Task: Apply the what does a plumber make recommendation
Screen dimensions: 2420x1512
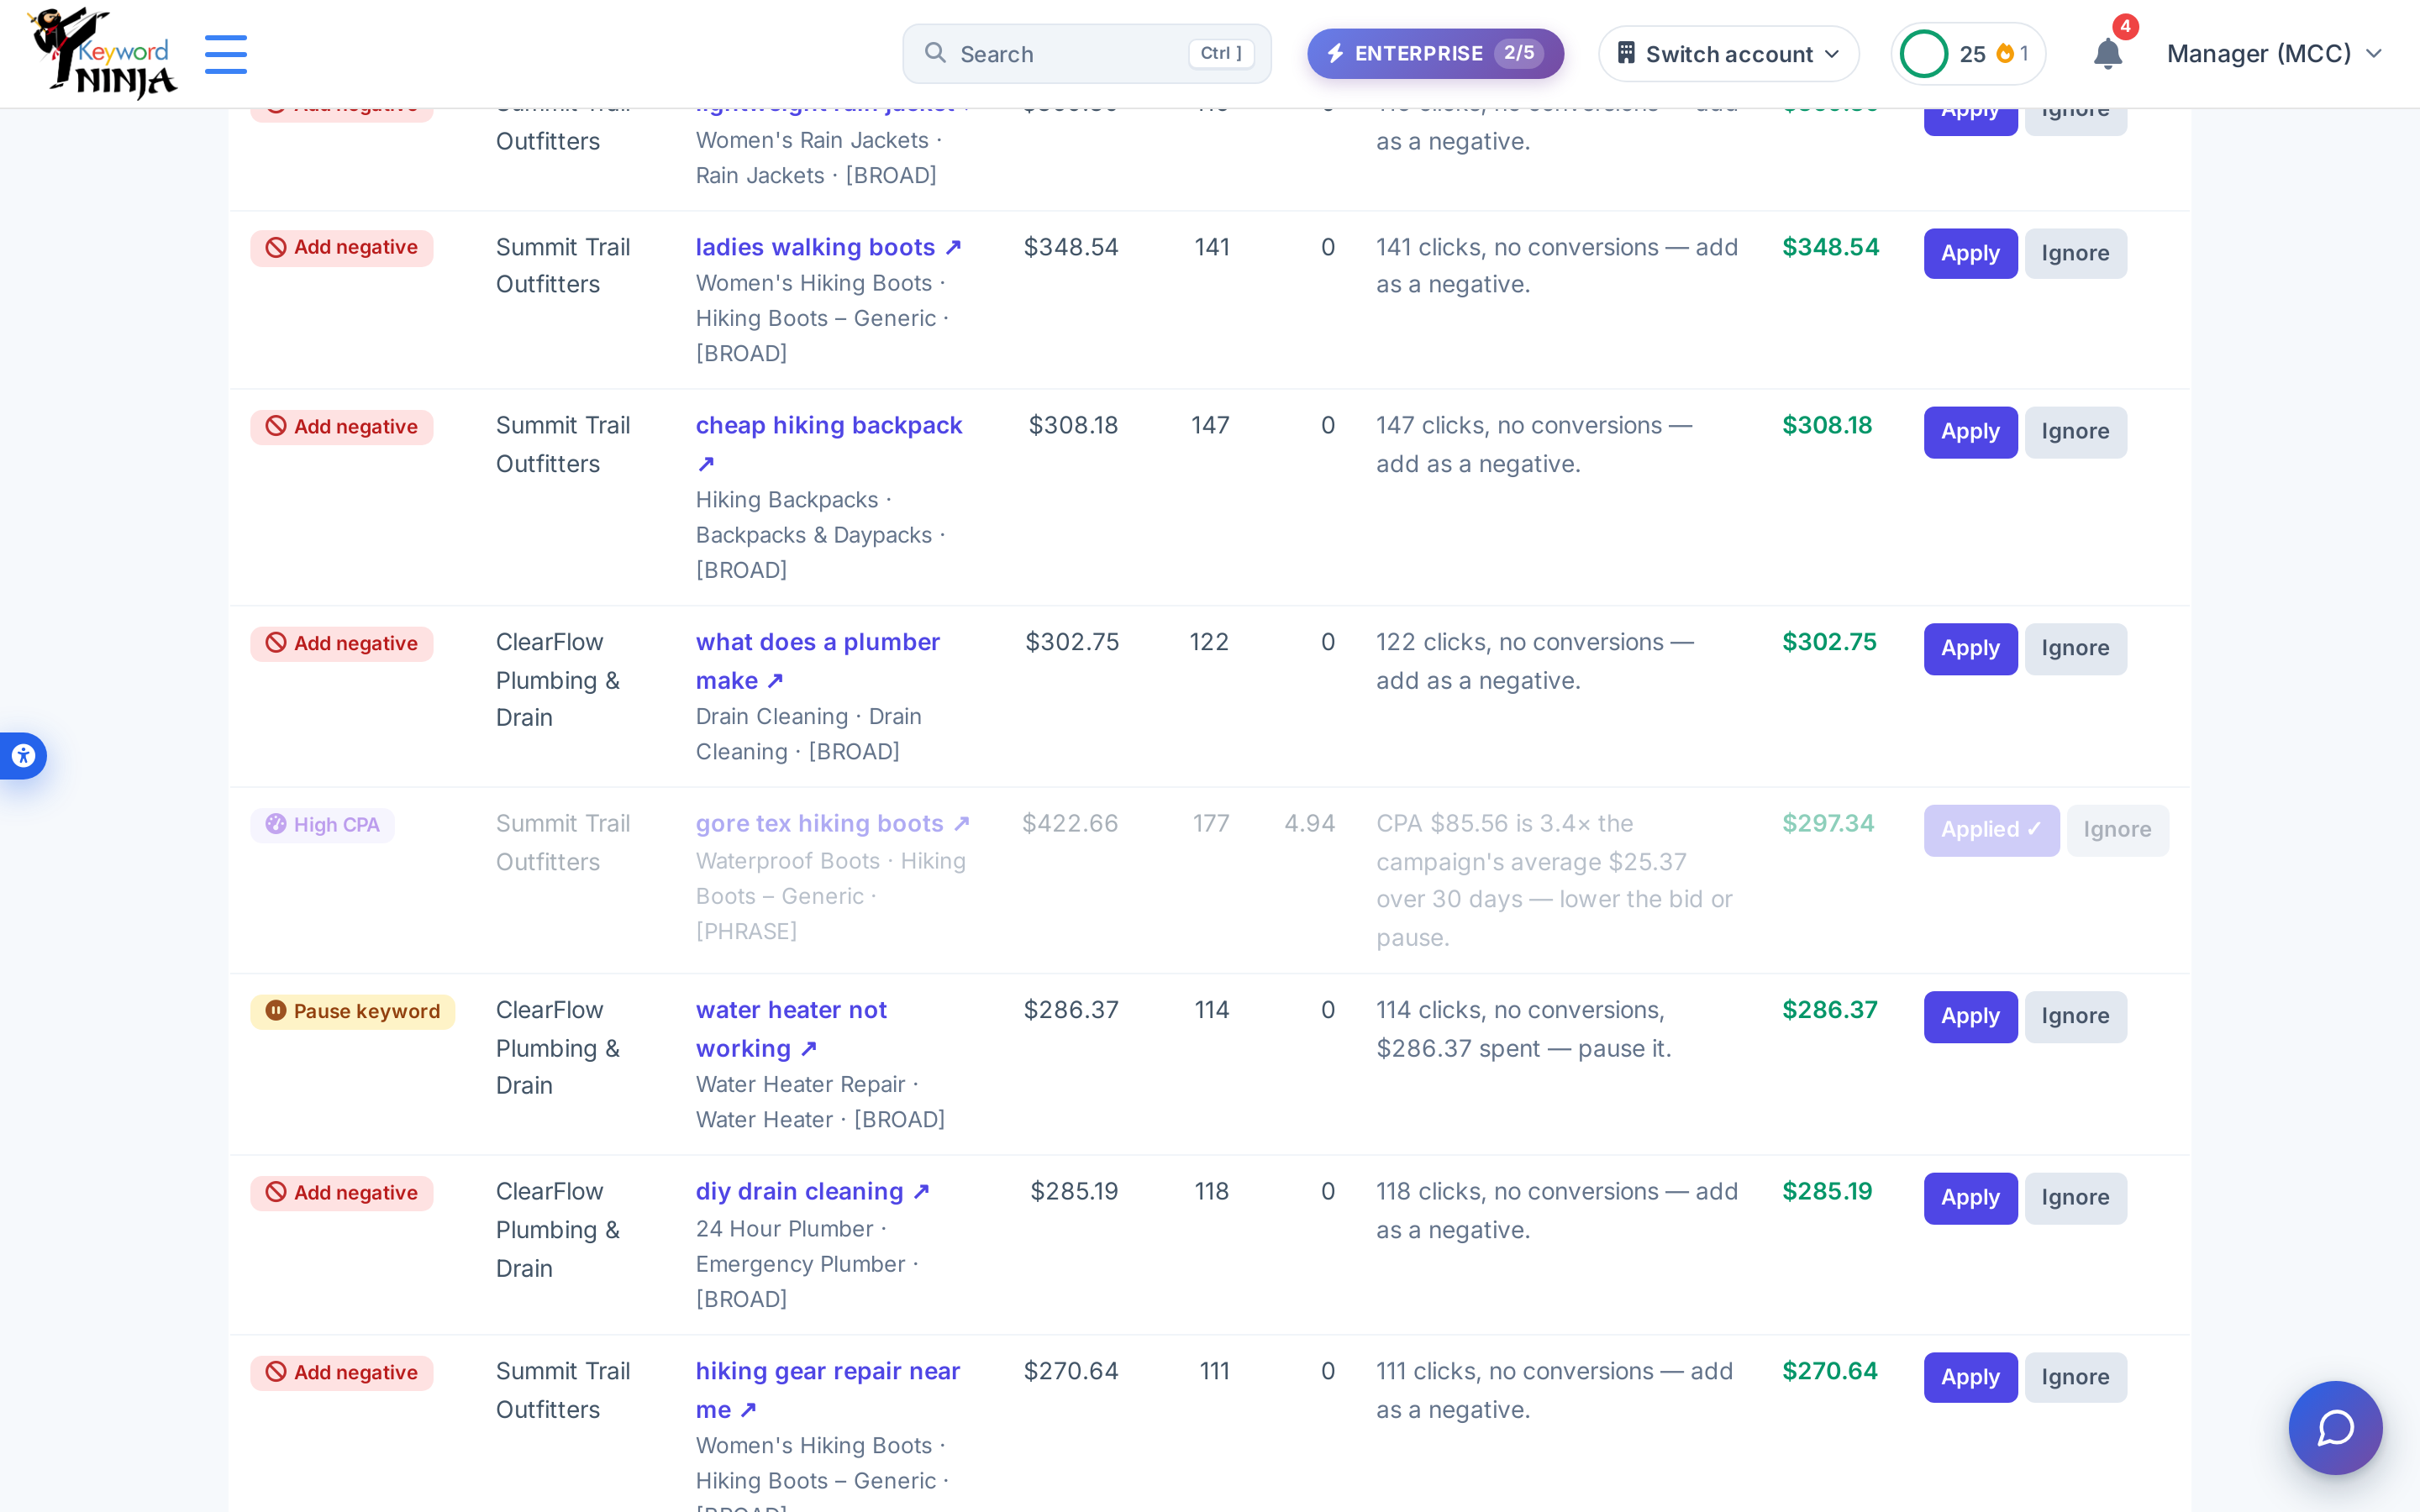Action: click(x=1970, y=649)
